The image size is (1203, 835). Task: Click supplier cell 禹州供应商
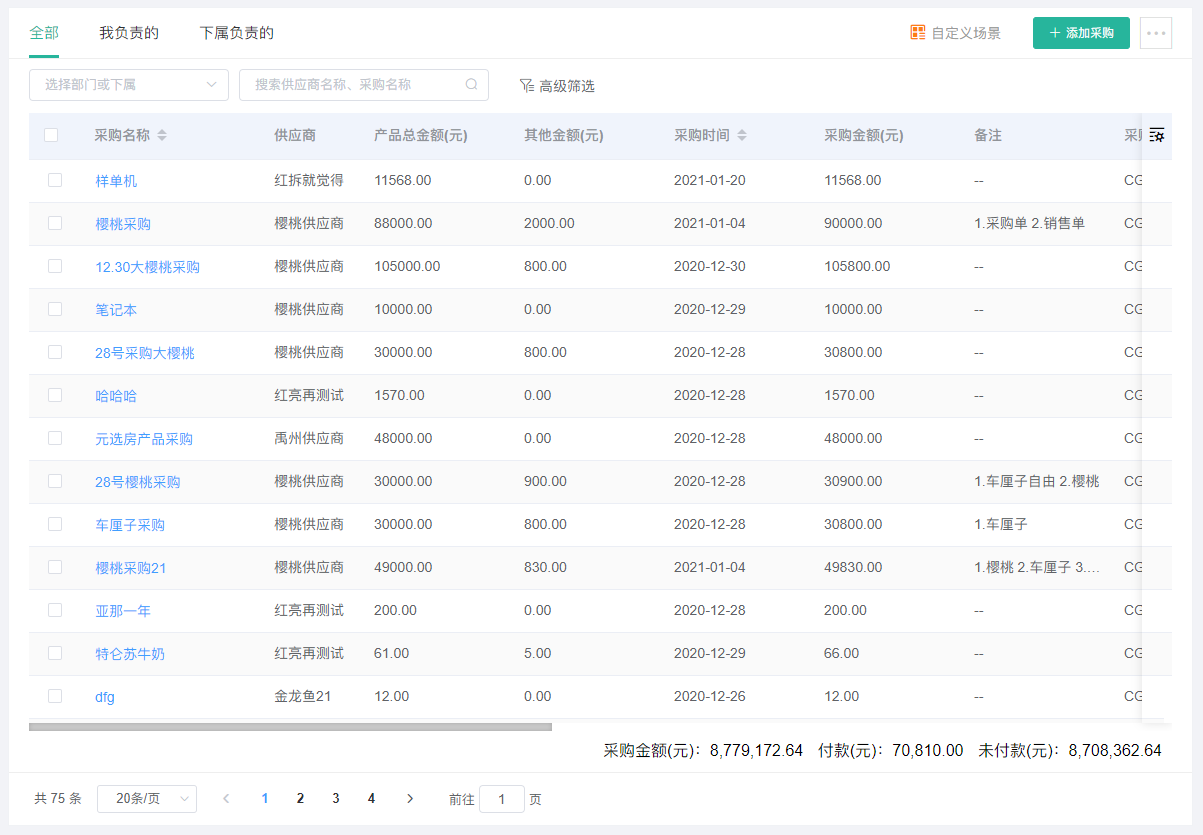tap(309, 439)
